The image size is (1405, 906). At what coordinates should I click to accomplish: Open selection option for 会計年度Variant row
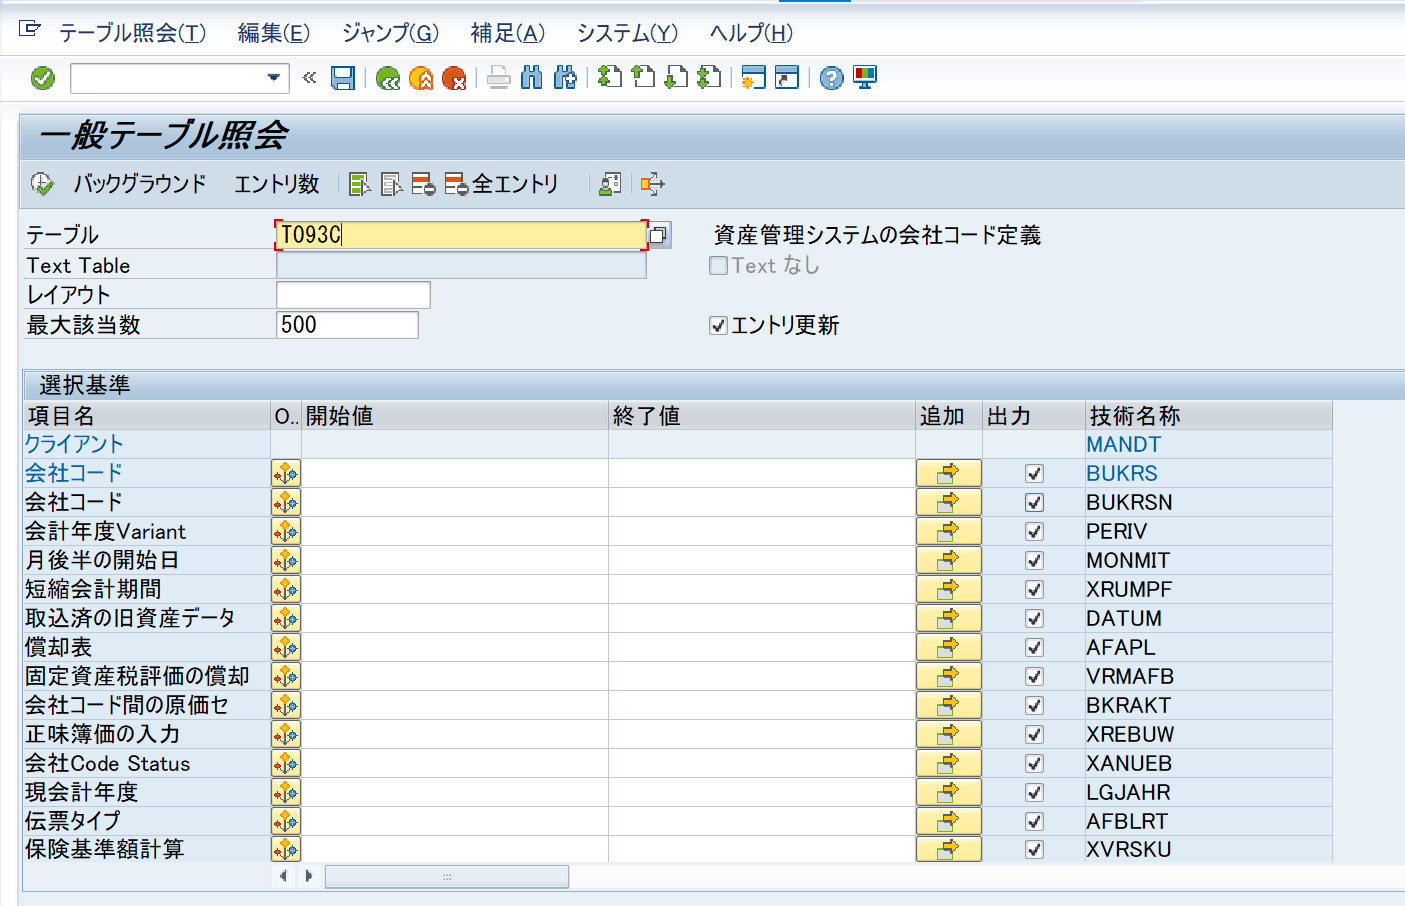point(286,532)
